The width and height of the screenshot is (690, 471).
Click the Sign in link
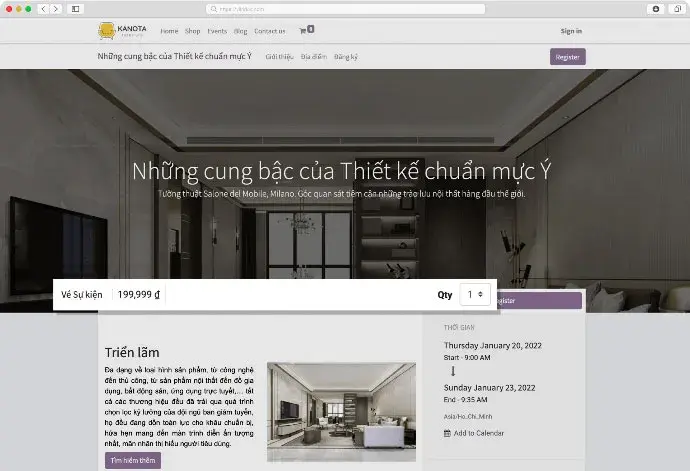coord(571,31)
